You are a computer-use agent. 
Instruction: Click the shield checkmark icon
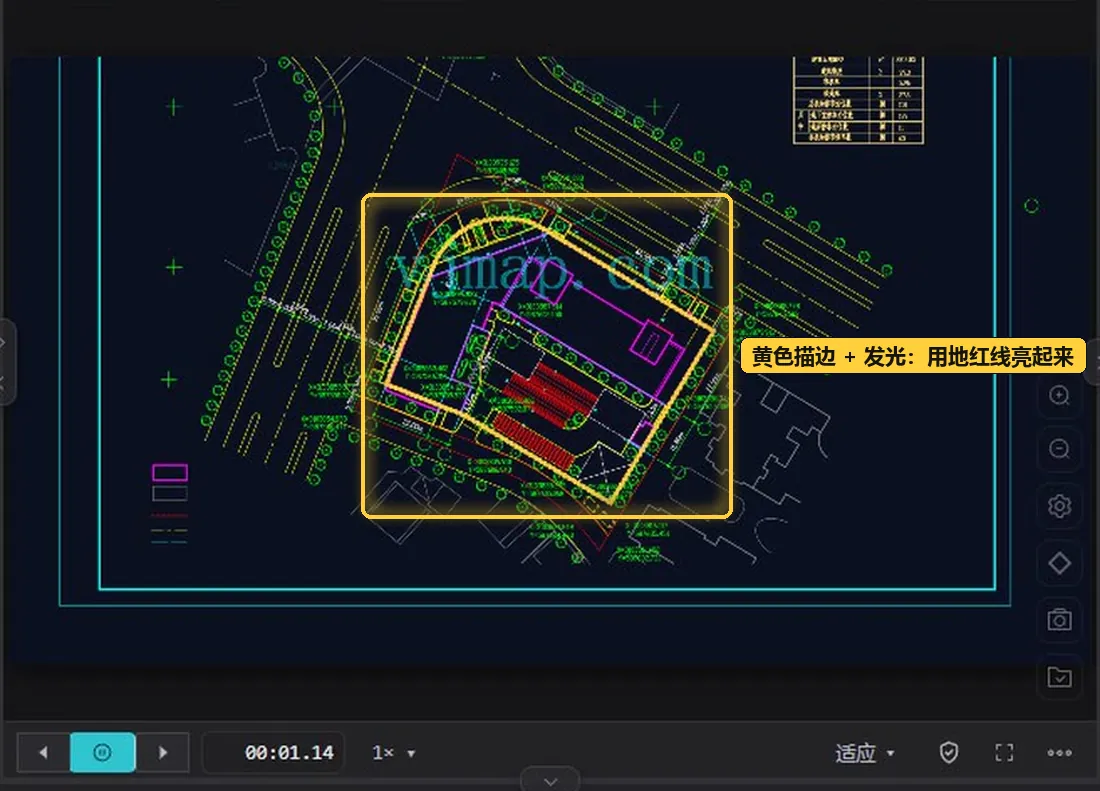948,752
